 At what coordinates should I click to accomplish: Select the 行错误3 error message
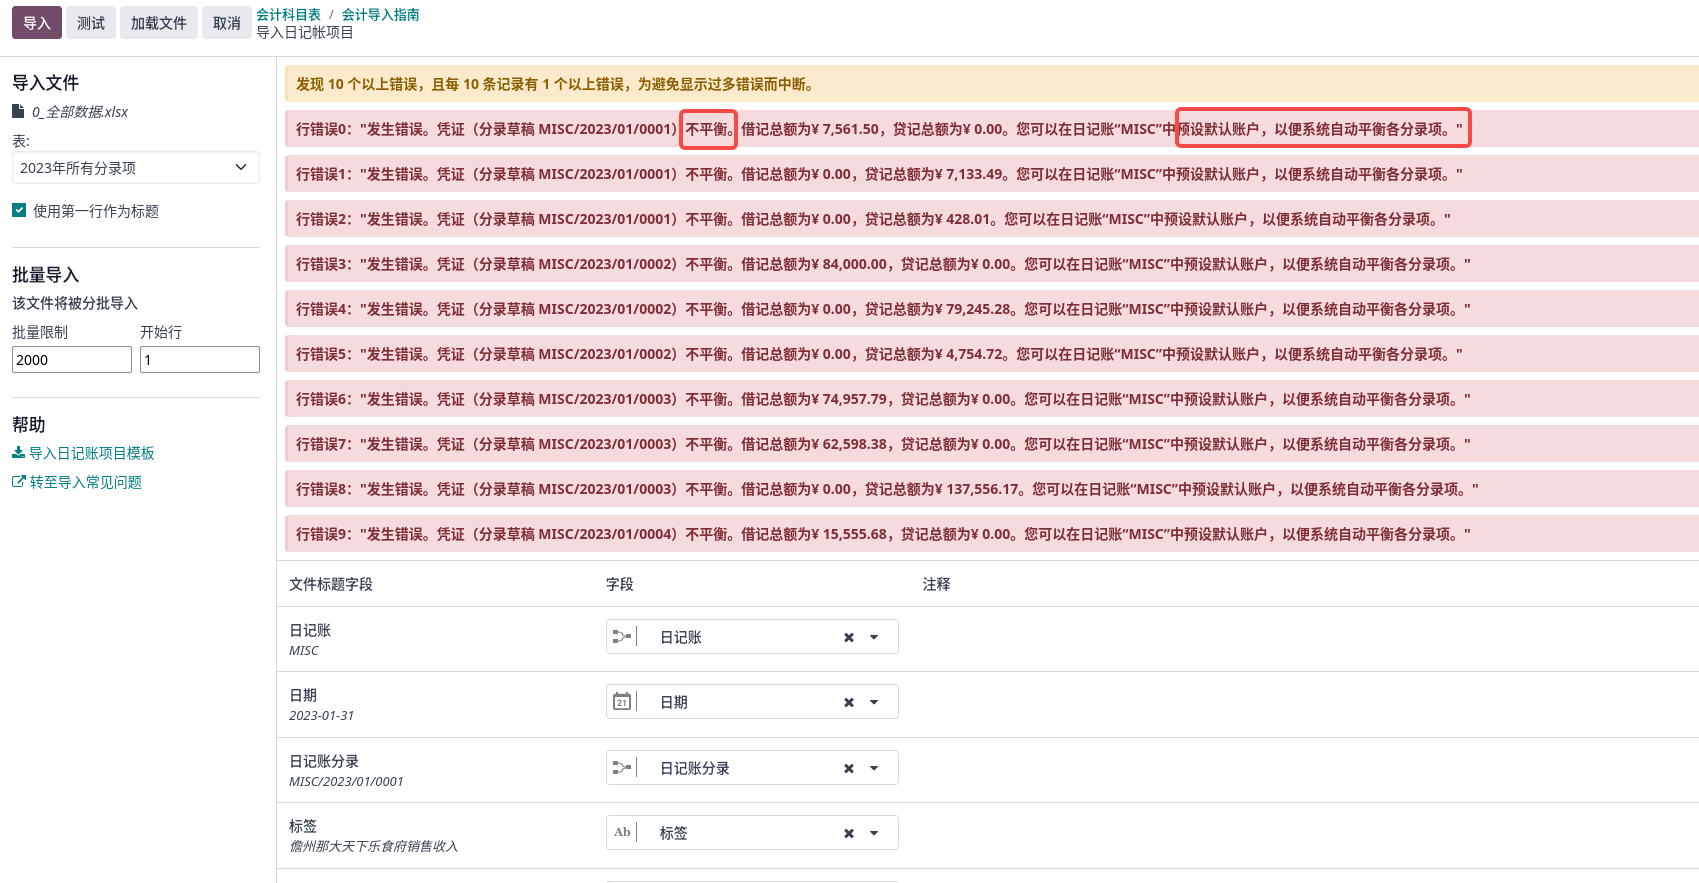[991, 264]
